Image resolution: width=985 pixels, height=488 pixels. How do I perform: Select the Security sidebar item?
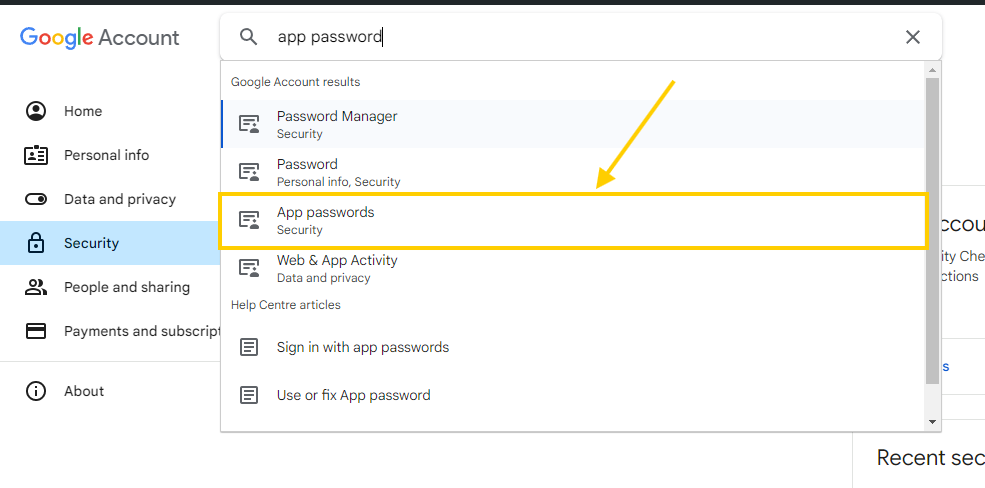110,243
